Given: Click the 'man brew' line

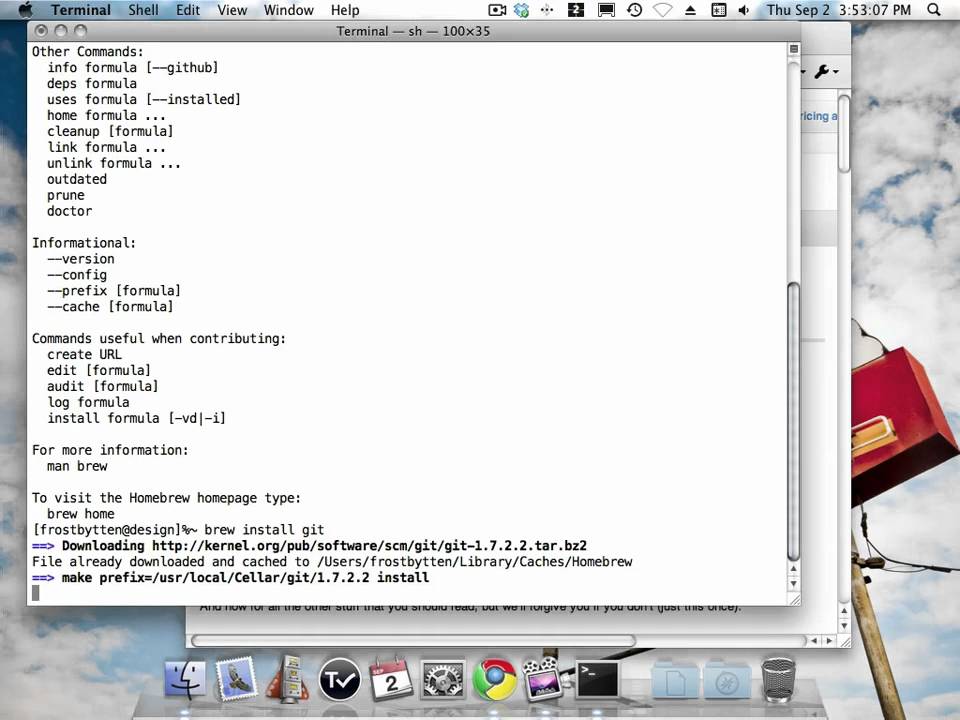Looking at the screenshot, I should [77, 466].
